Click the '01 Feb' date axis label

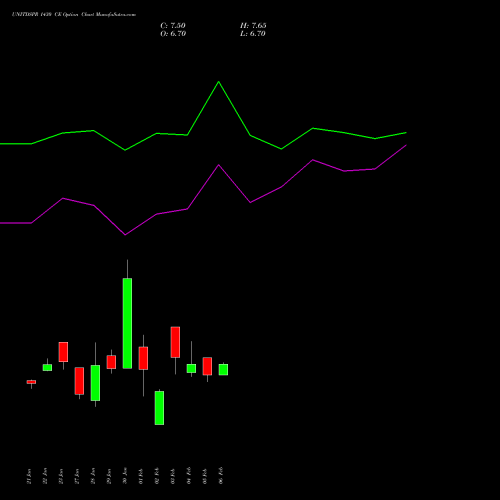pos(141,476)
